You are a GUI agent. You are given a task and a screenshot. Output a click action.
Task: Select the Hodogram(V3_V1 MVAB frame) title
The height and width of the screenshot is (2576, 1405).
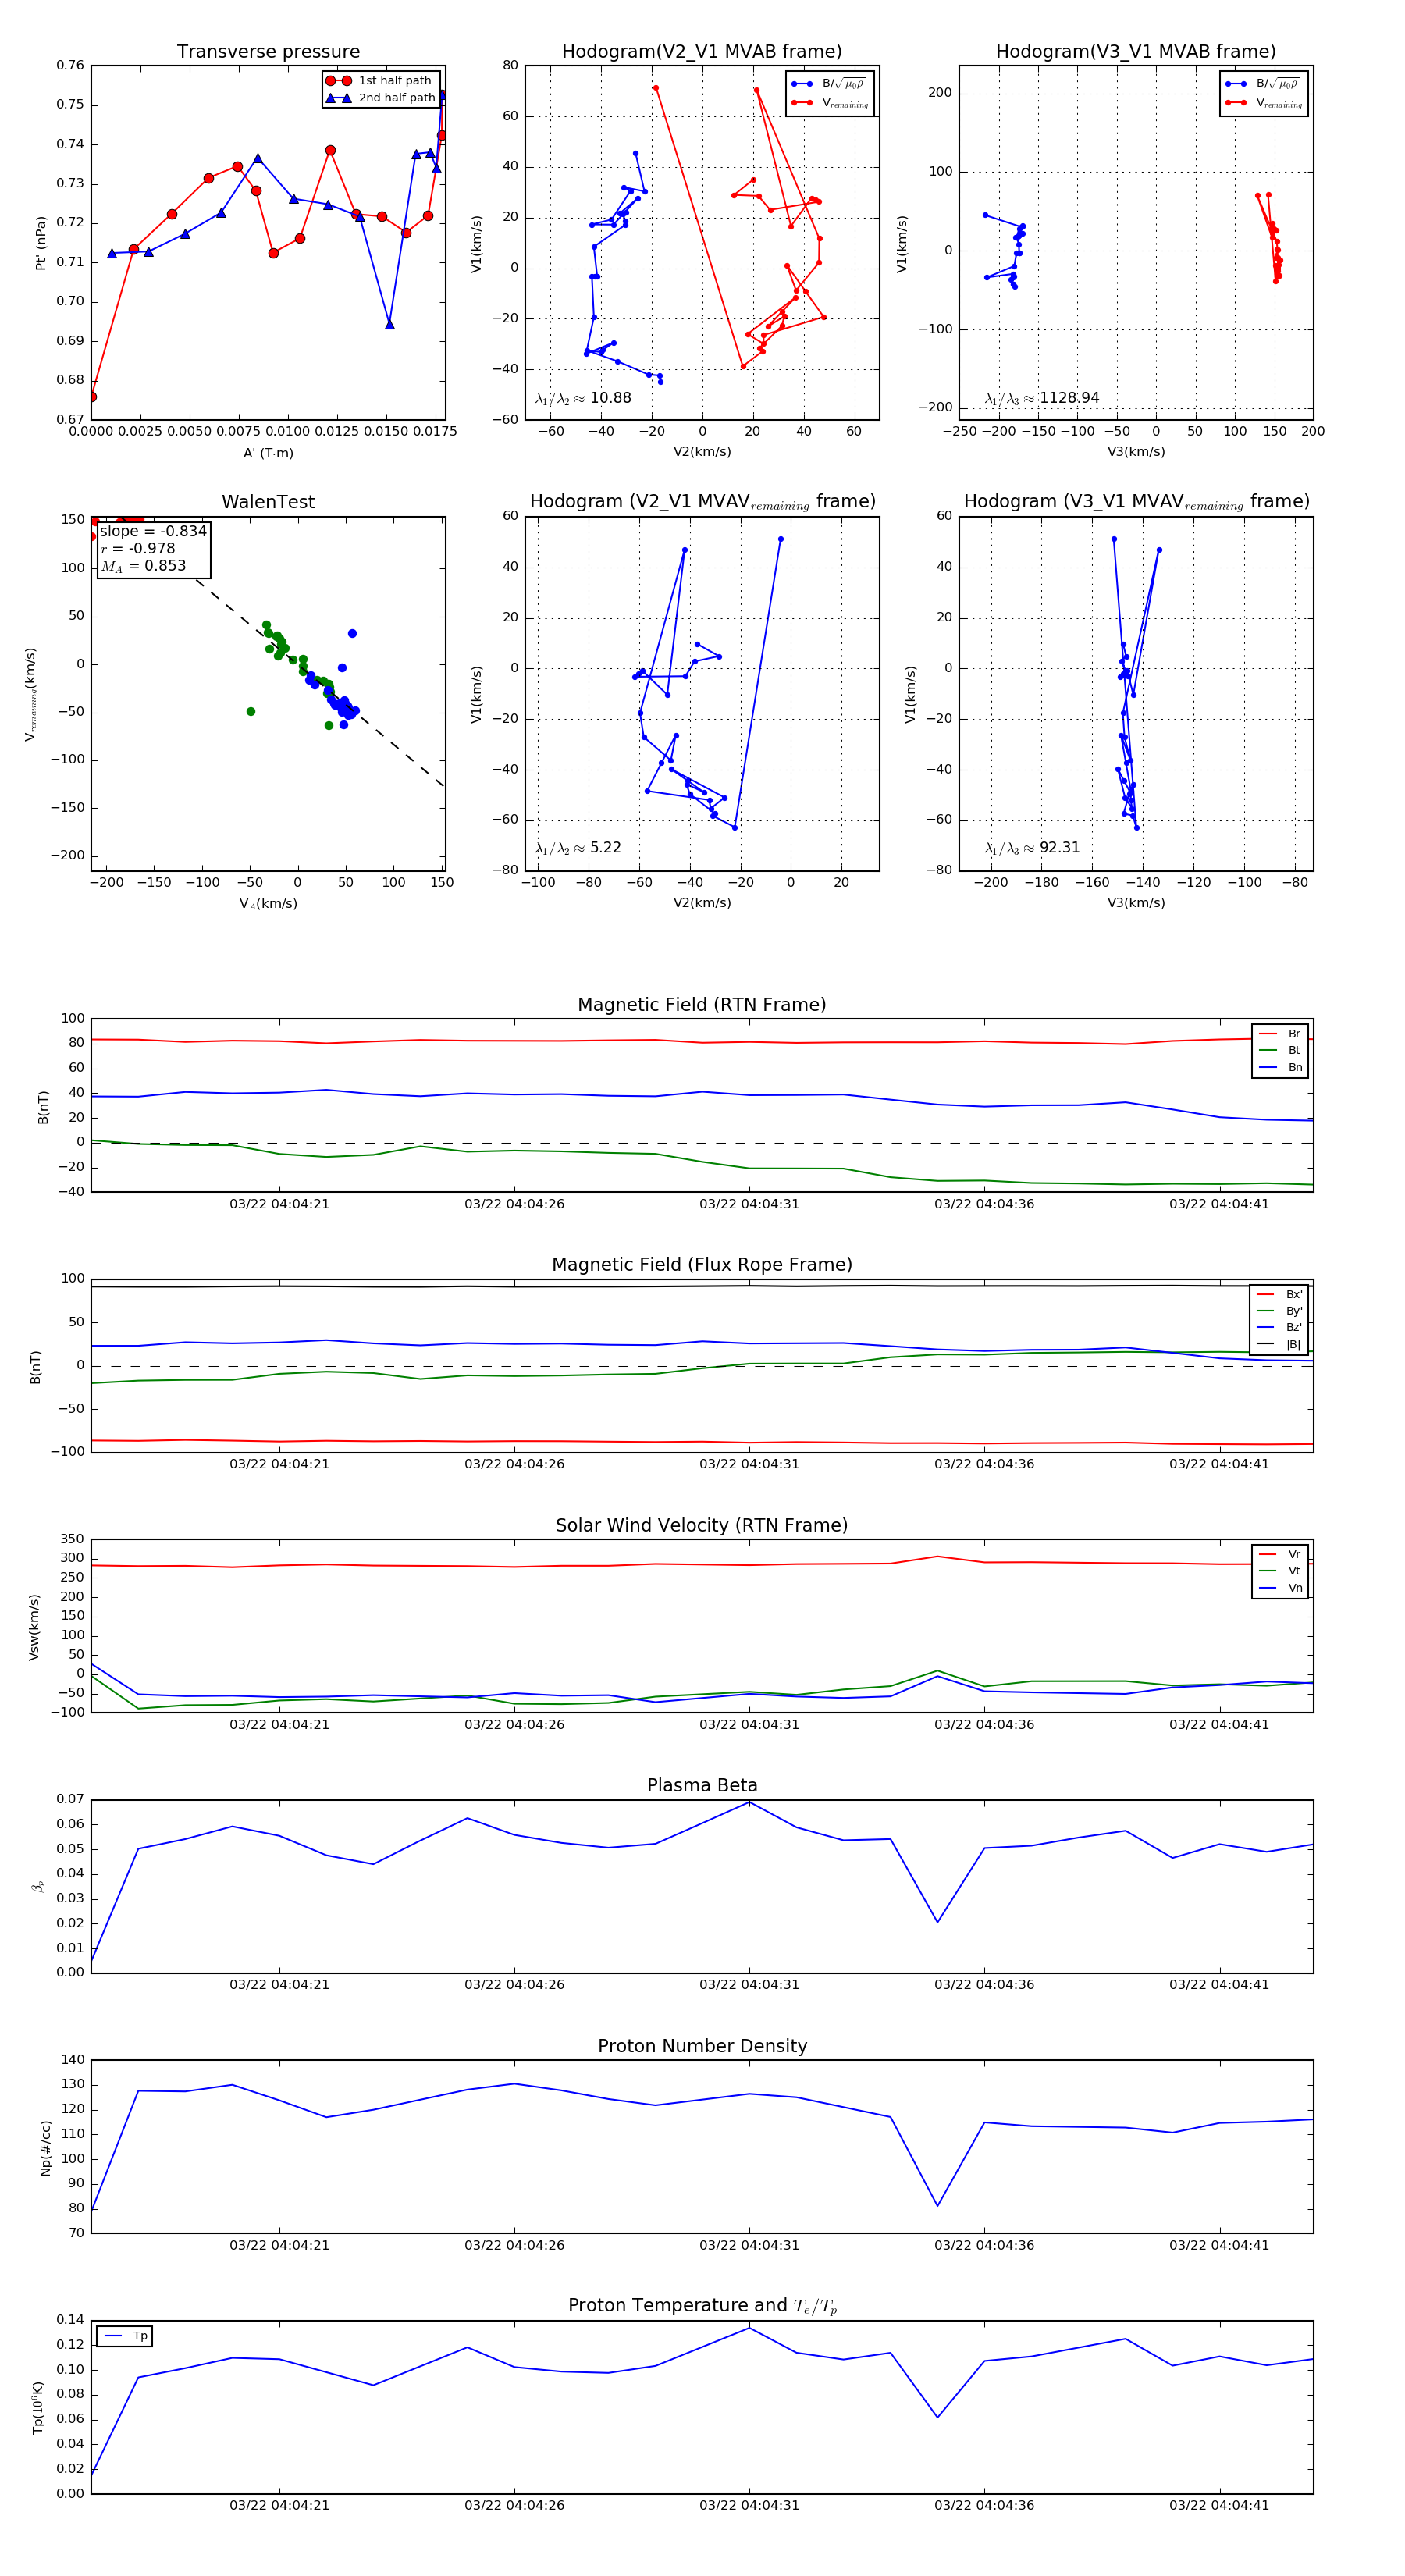coord(1135,52)
